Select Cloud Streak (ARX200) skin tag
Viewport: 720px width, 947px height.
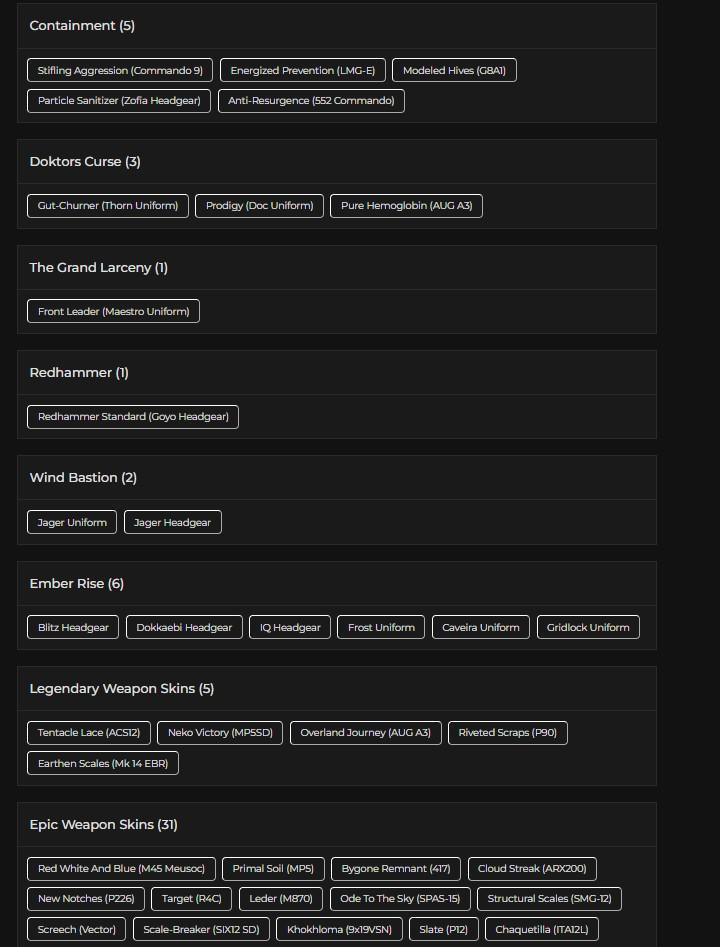coord(532,869)
